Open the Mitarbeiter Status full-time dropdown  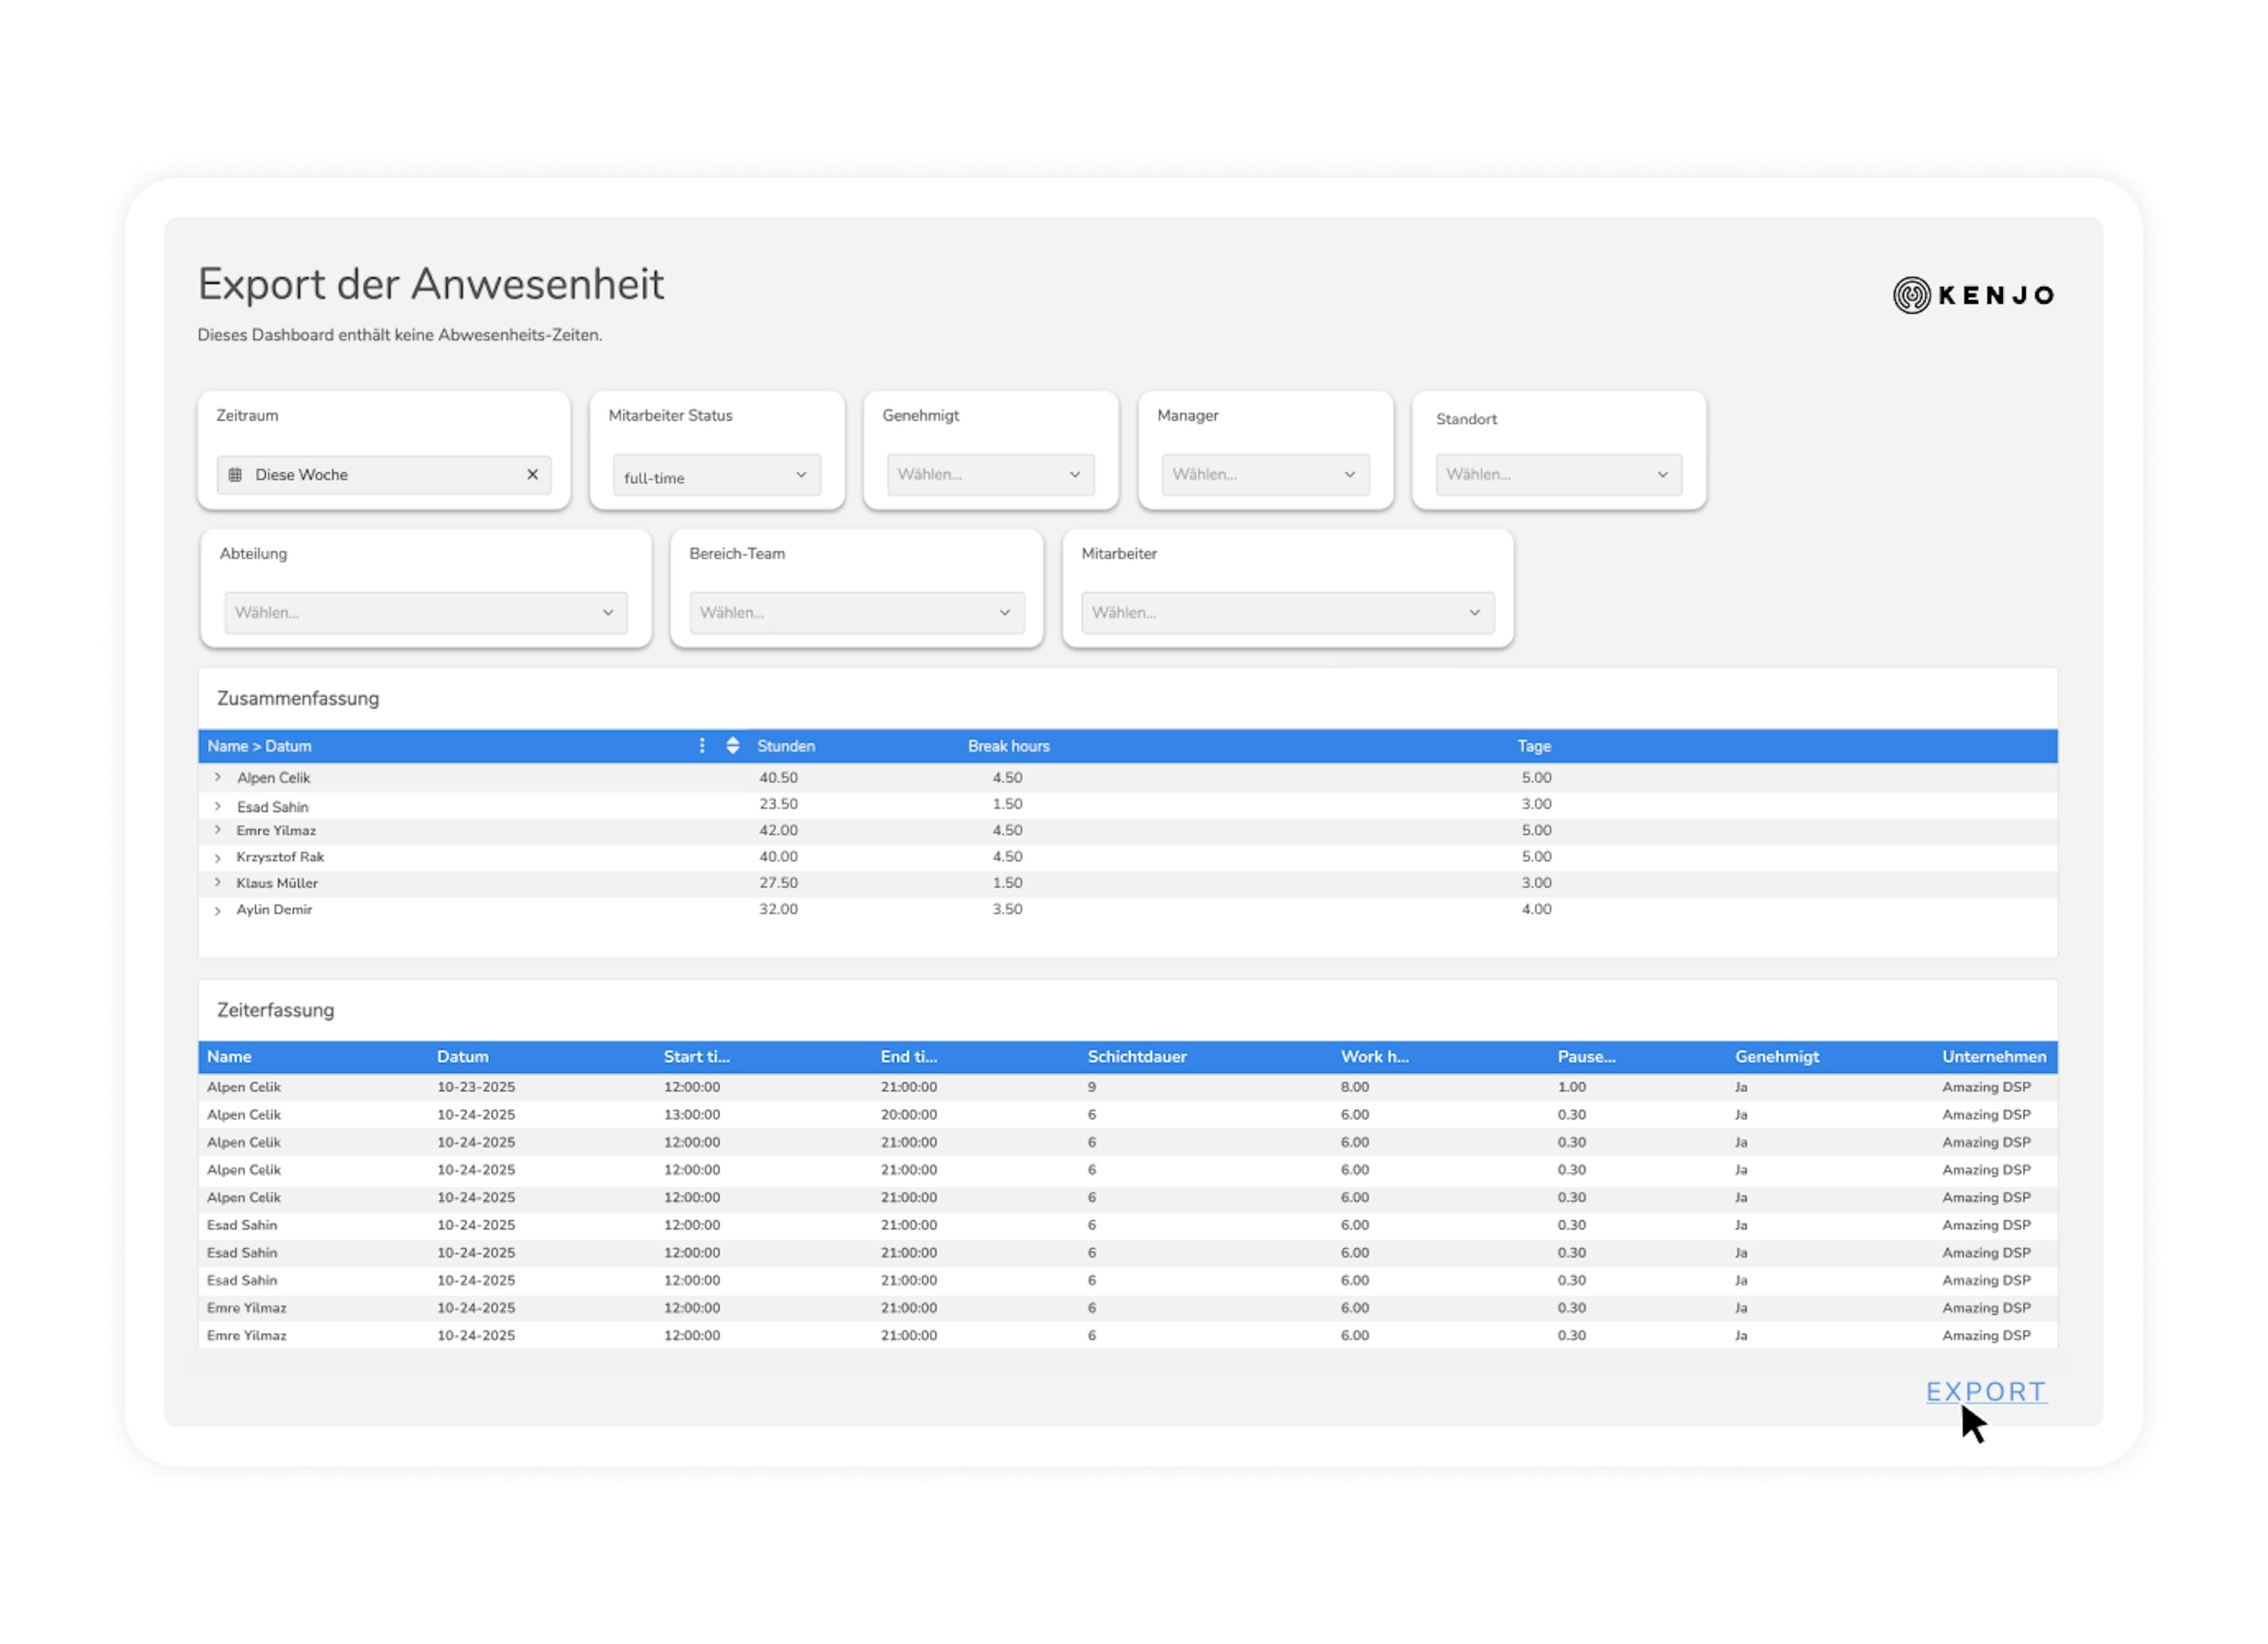[x=716, y=476]
